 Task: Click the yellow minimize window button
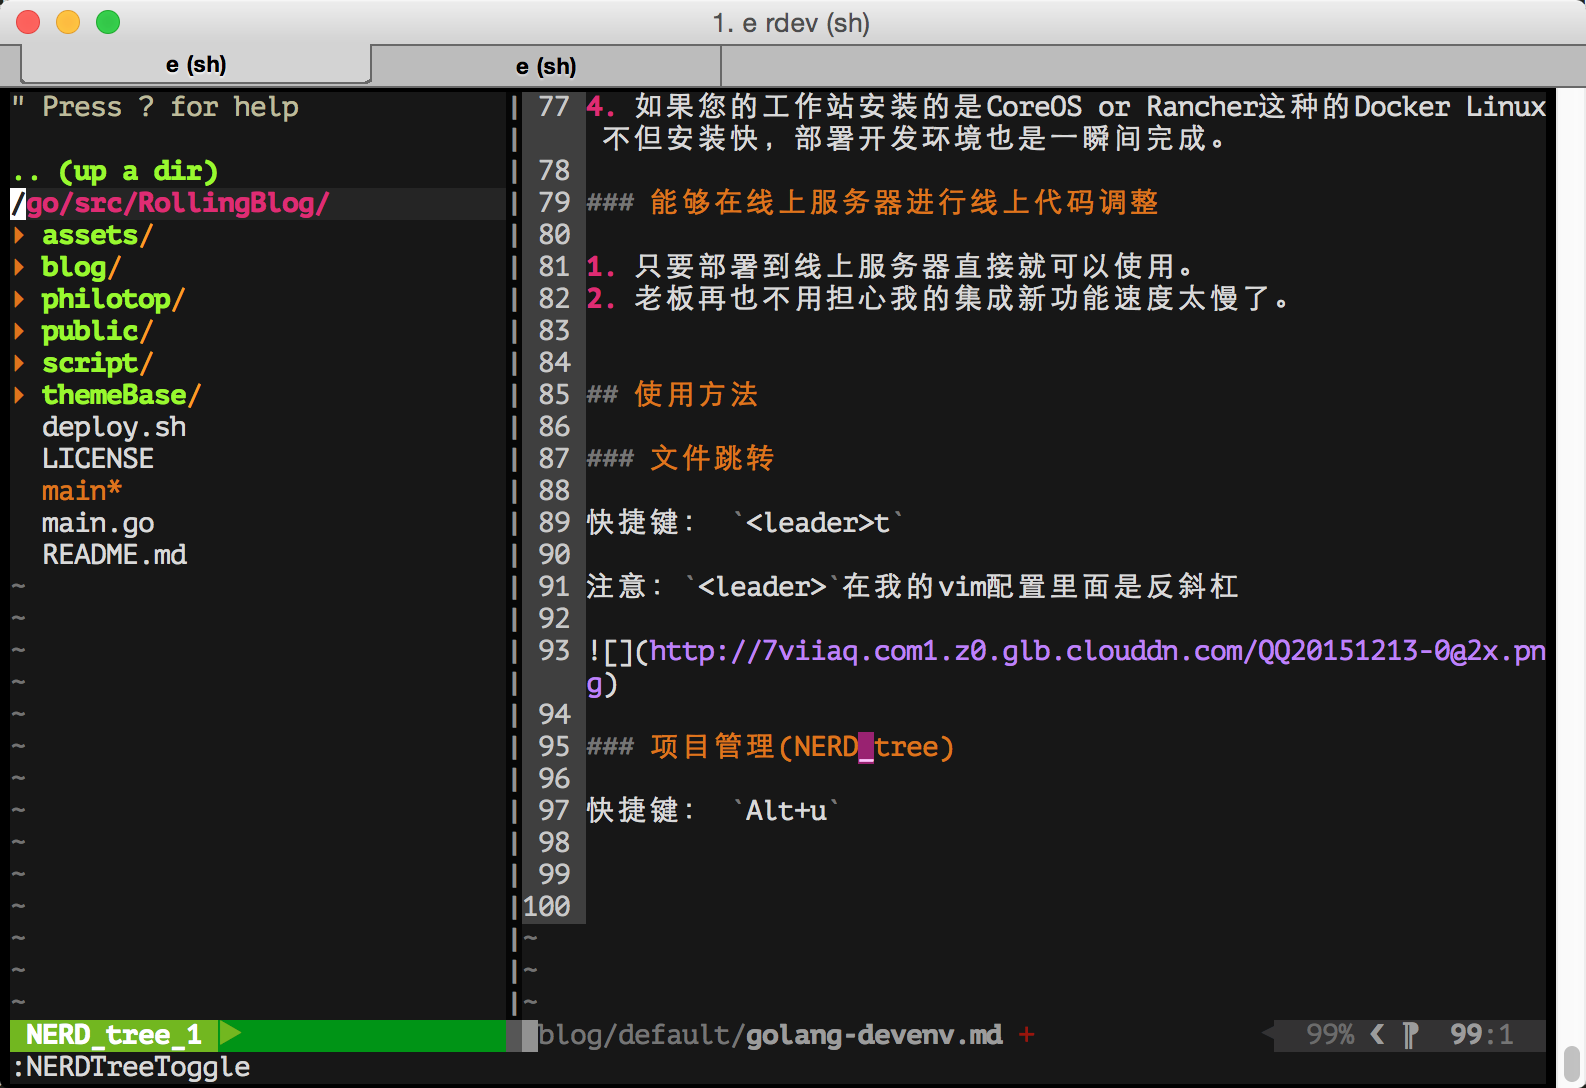(68, 22)
